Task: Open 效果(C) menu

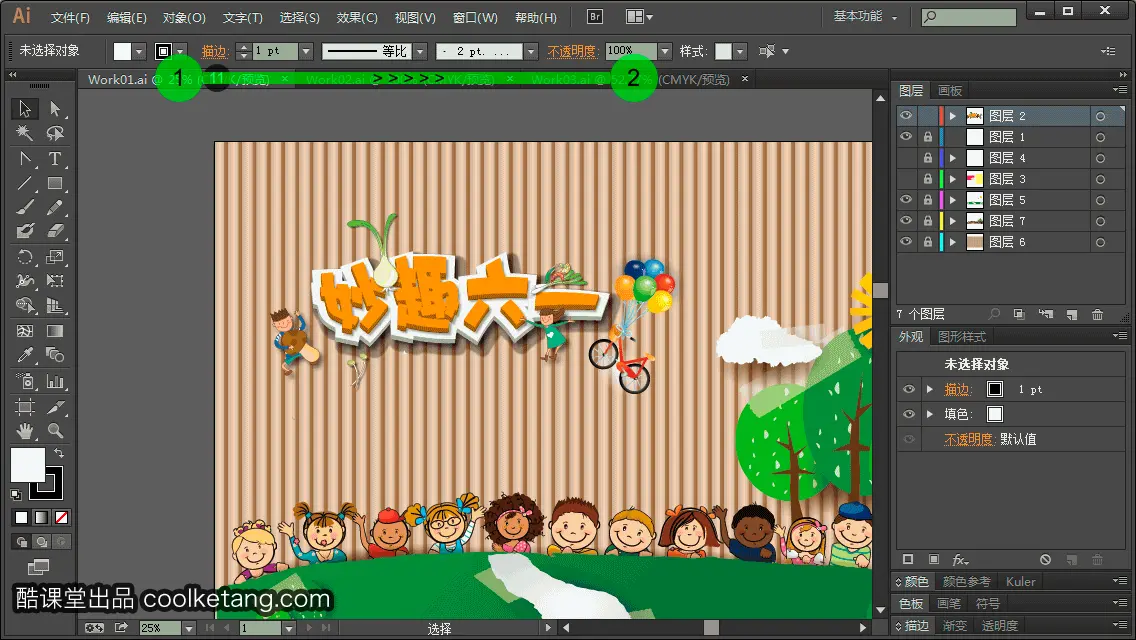Action: pyautogui.click(x=357, y=17)
